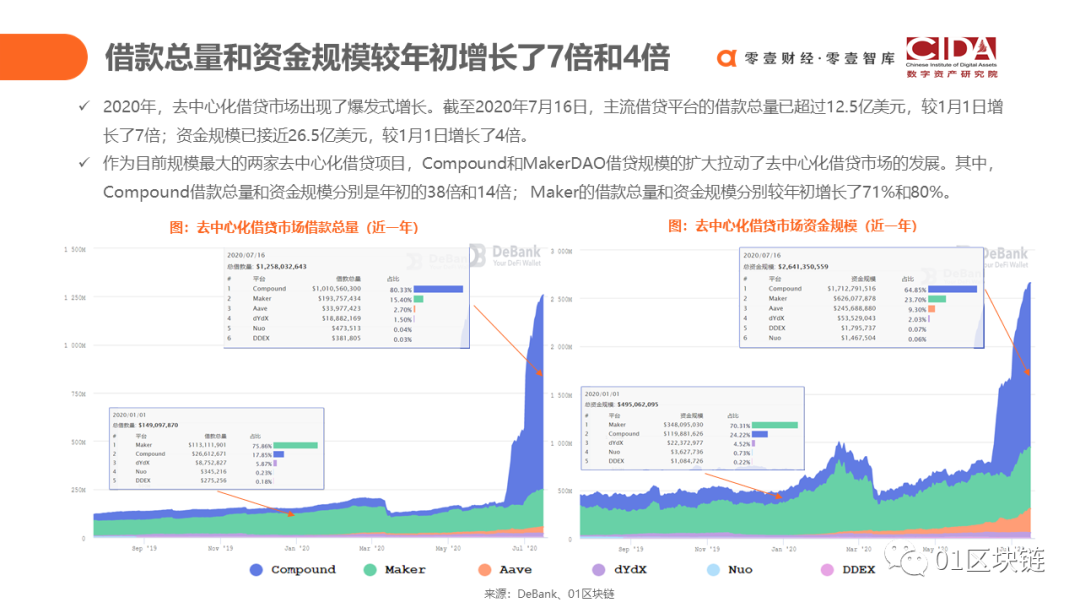Toggle the Aave series via legend label
1080x608 pixels.
(515, 570)
